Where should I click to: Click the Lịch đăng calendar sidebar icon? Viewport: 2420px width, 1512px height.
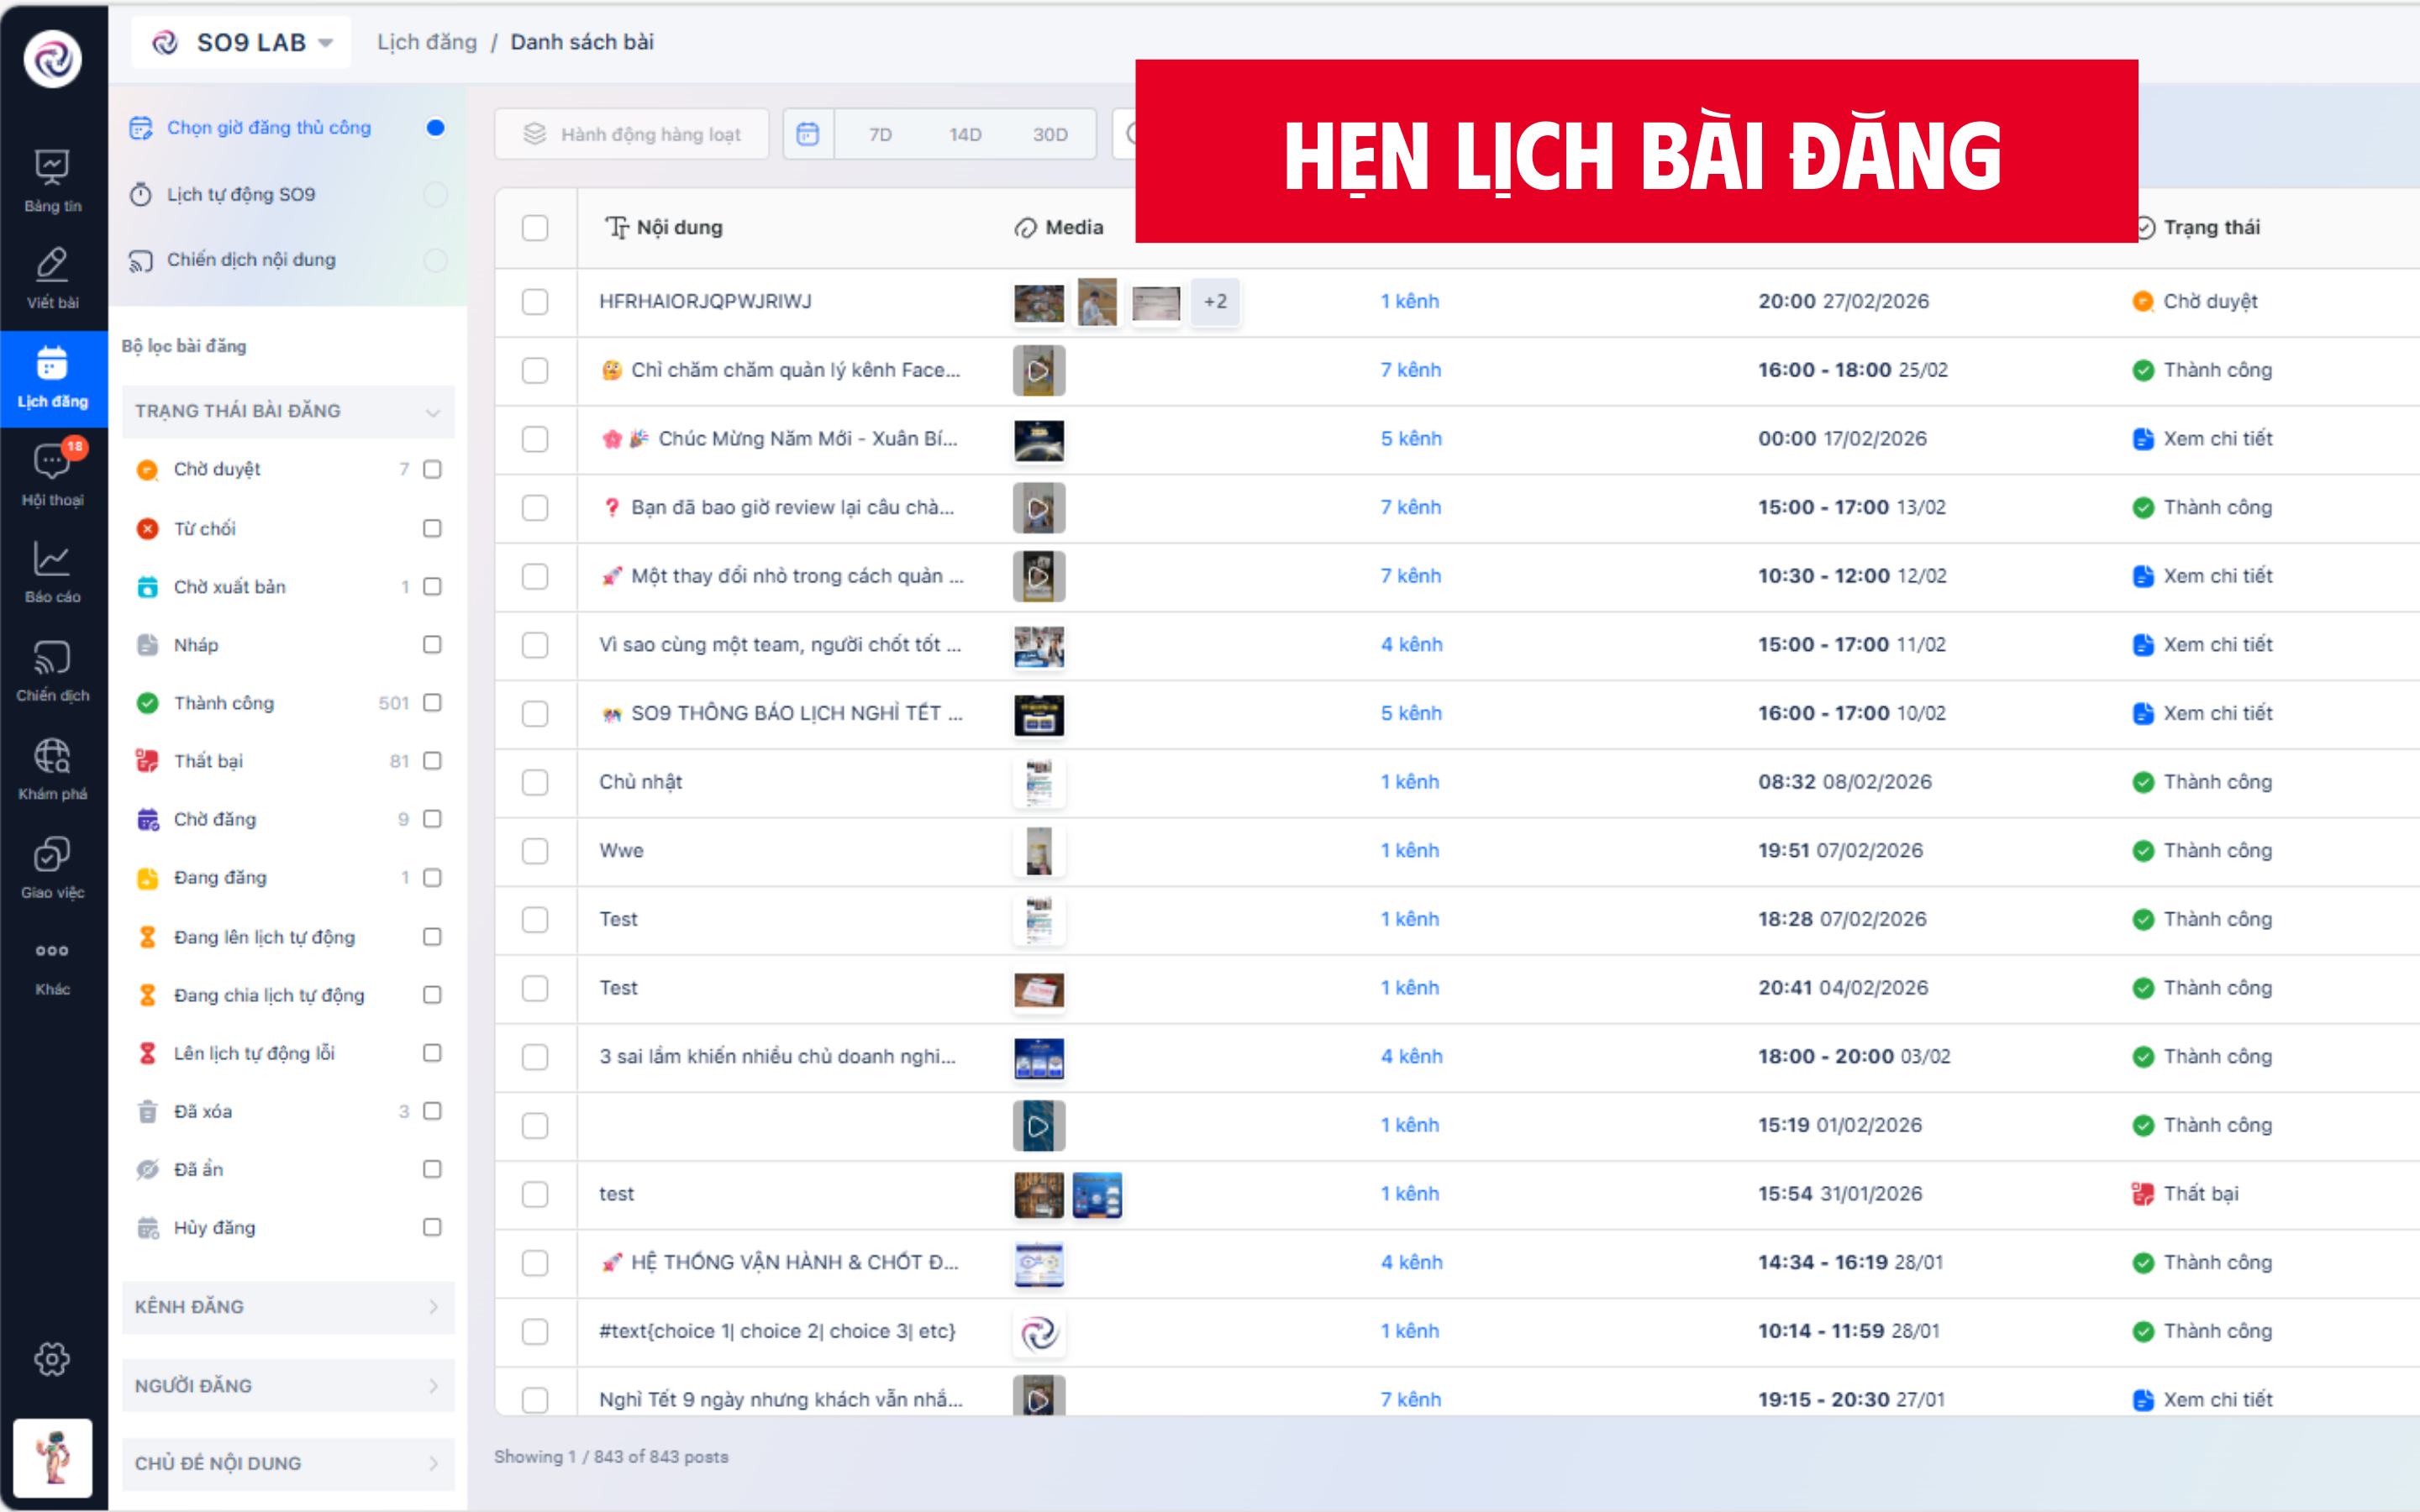point(52,363)
